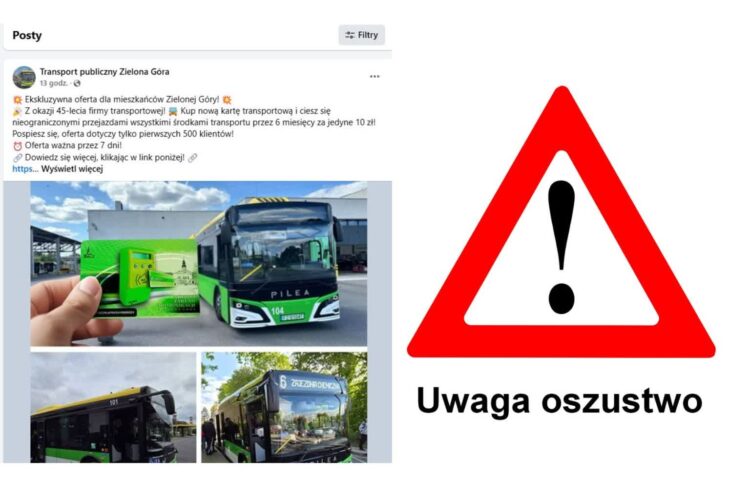Click the 13 godz. post timestamp
The image size is (750, 500).
pyautogui.click(x=54, y=84)
